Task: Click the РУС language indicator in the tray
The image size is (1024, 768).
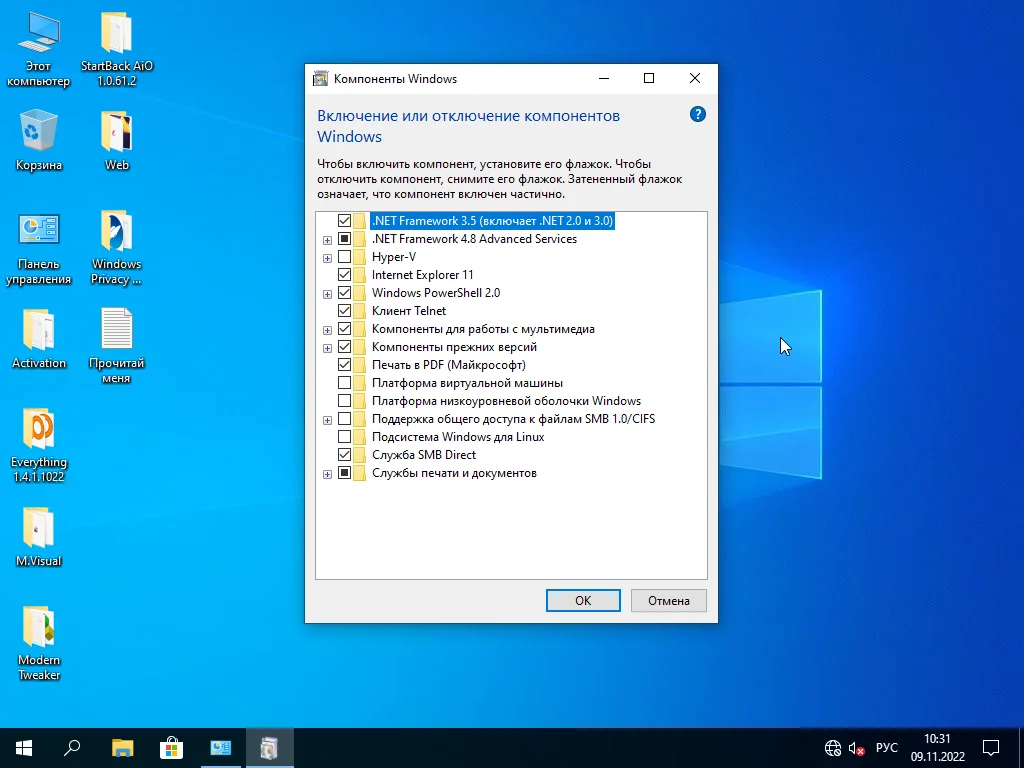Action: [886, 747]
